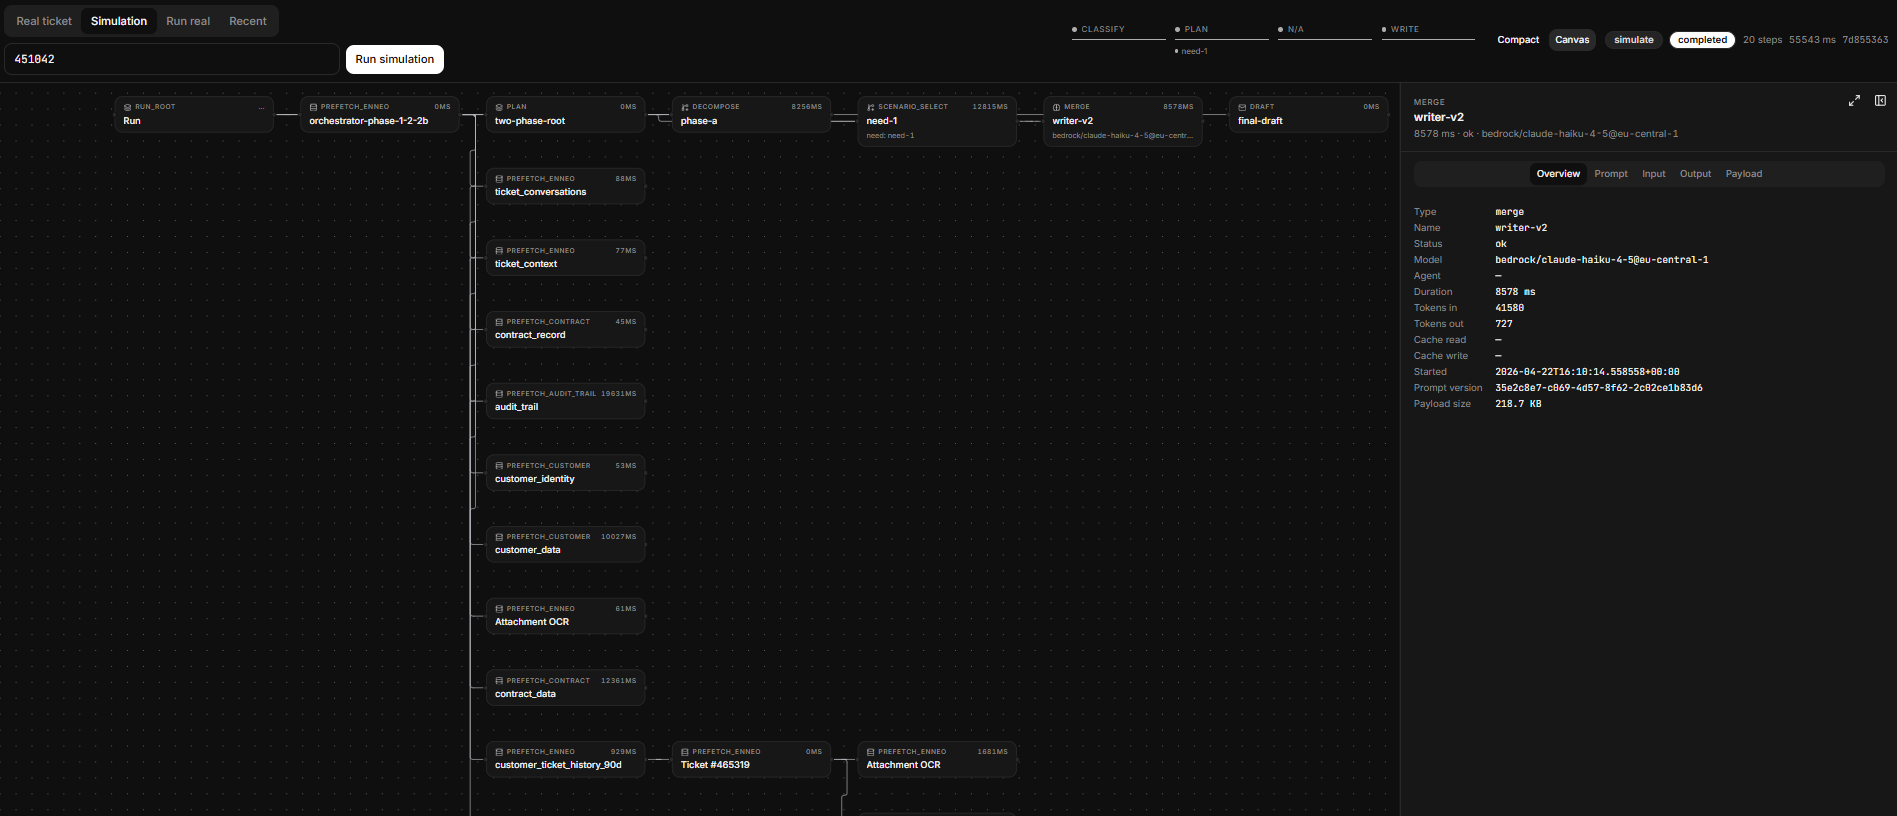The height and width of the screenshot is (816, 1897).
Task: Click the Payload size value 218.7 KB
Action: click(1518, 404)
